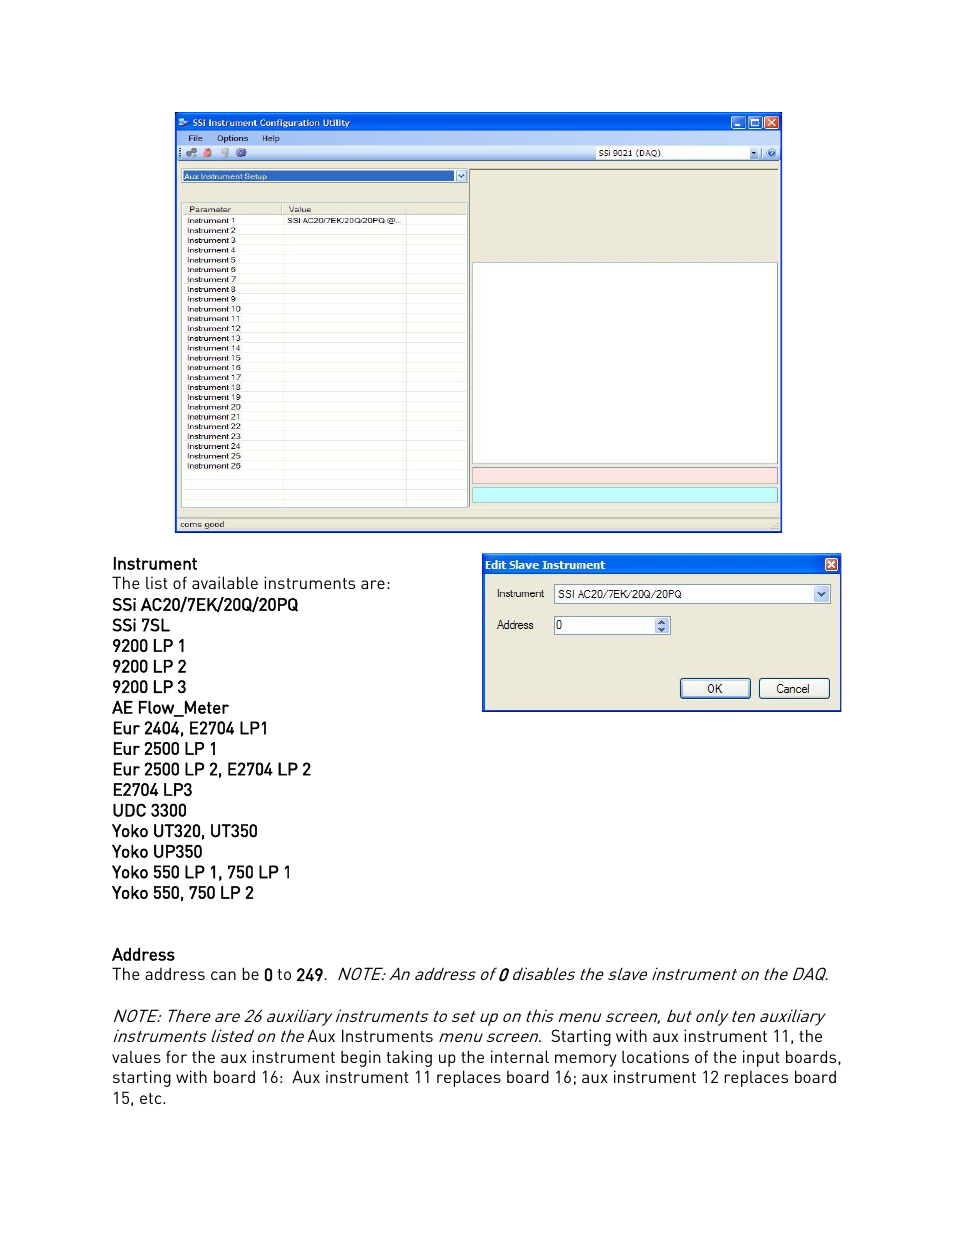The width and height of the screenshot is (954, 1235).
Task: Select the Instrument 24 row
Action: (x=324, y=446)
